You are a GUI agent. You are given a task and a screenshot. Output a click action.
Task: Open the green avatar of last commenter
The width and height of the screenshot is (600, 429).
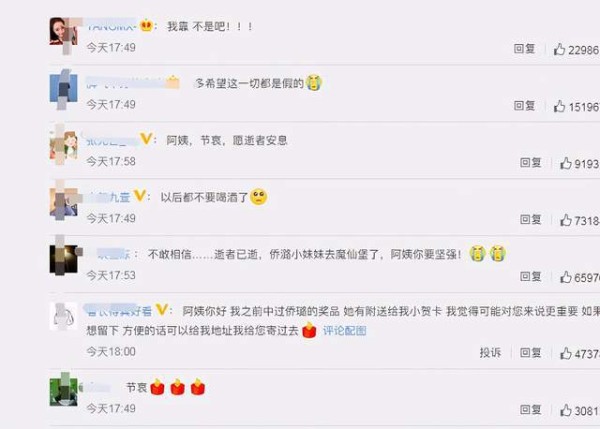click(64, 392)
